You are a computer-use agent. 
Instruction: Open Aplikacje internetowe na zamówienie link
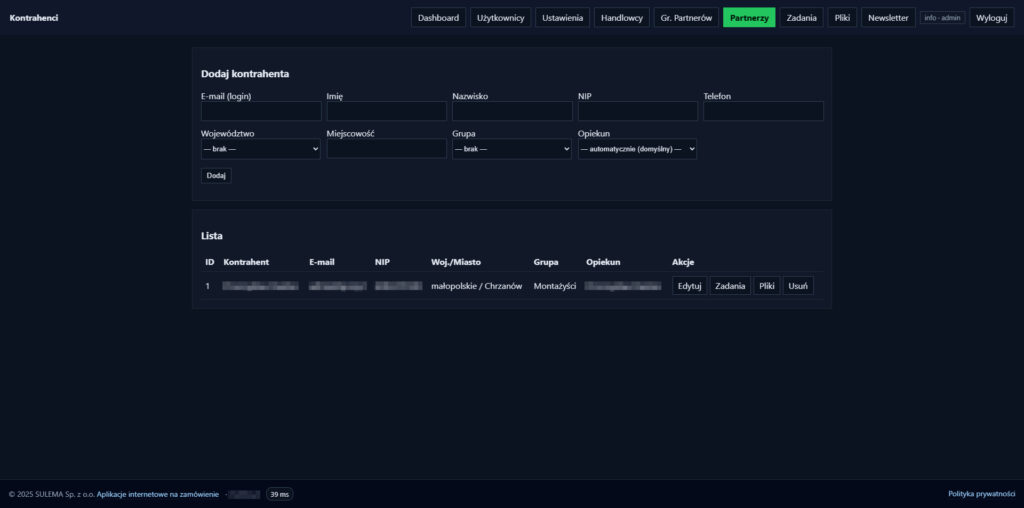[x=158, y=494]
